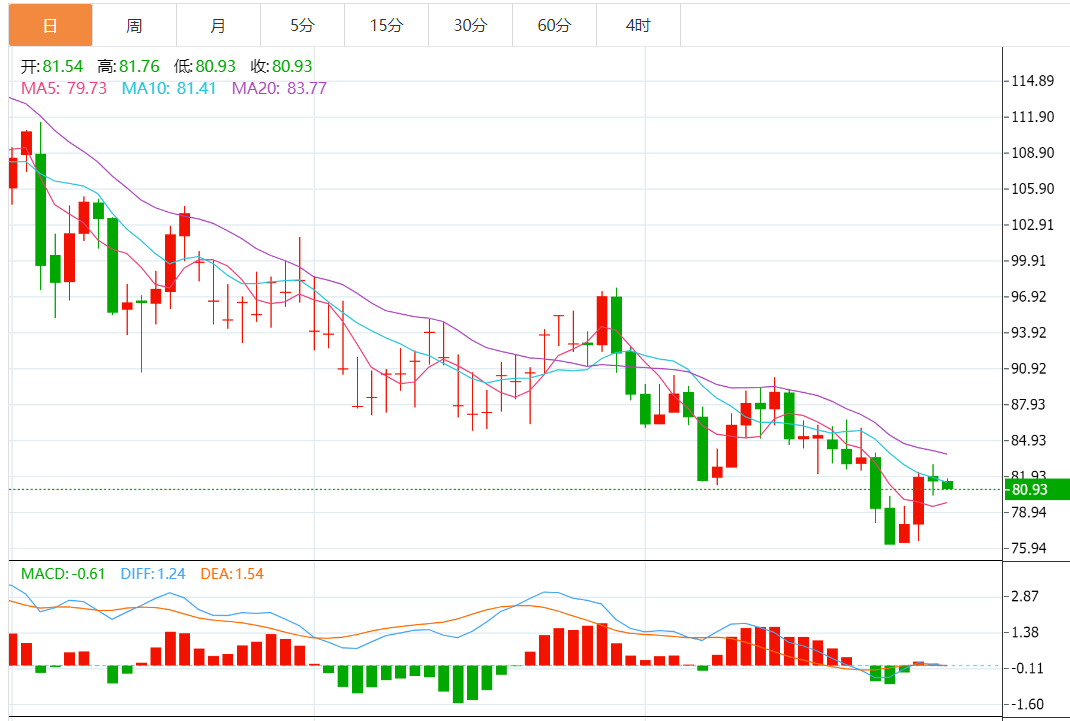This screenshot has height=721, width=1070.
Task: Open the 5分 timeframe tab
Action: point(302,25)
